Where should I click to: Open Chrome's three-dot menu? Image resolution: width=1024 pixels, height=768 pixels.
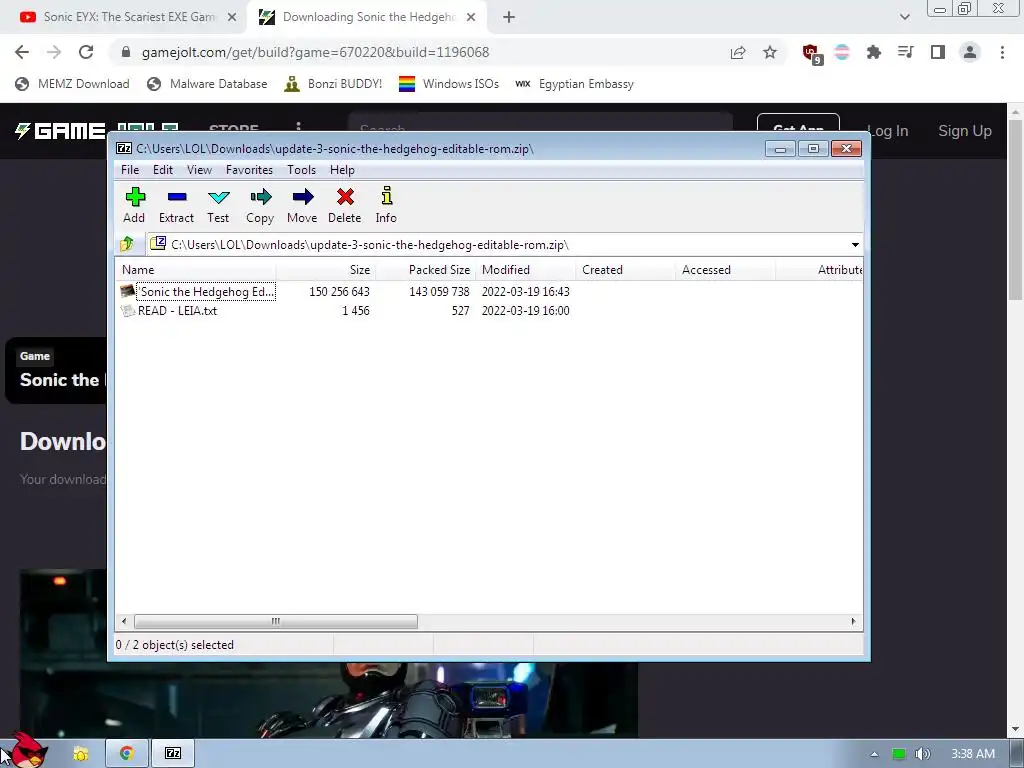tap(1002, 52)
